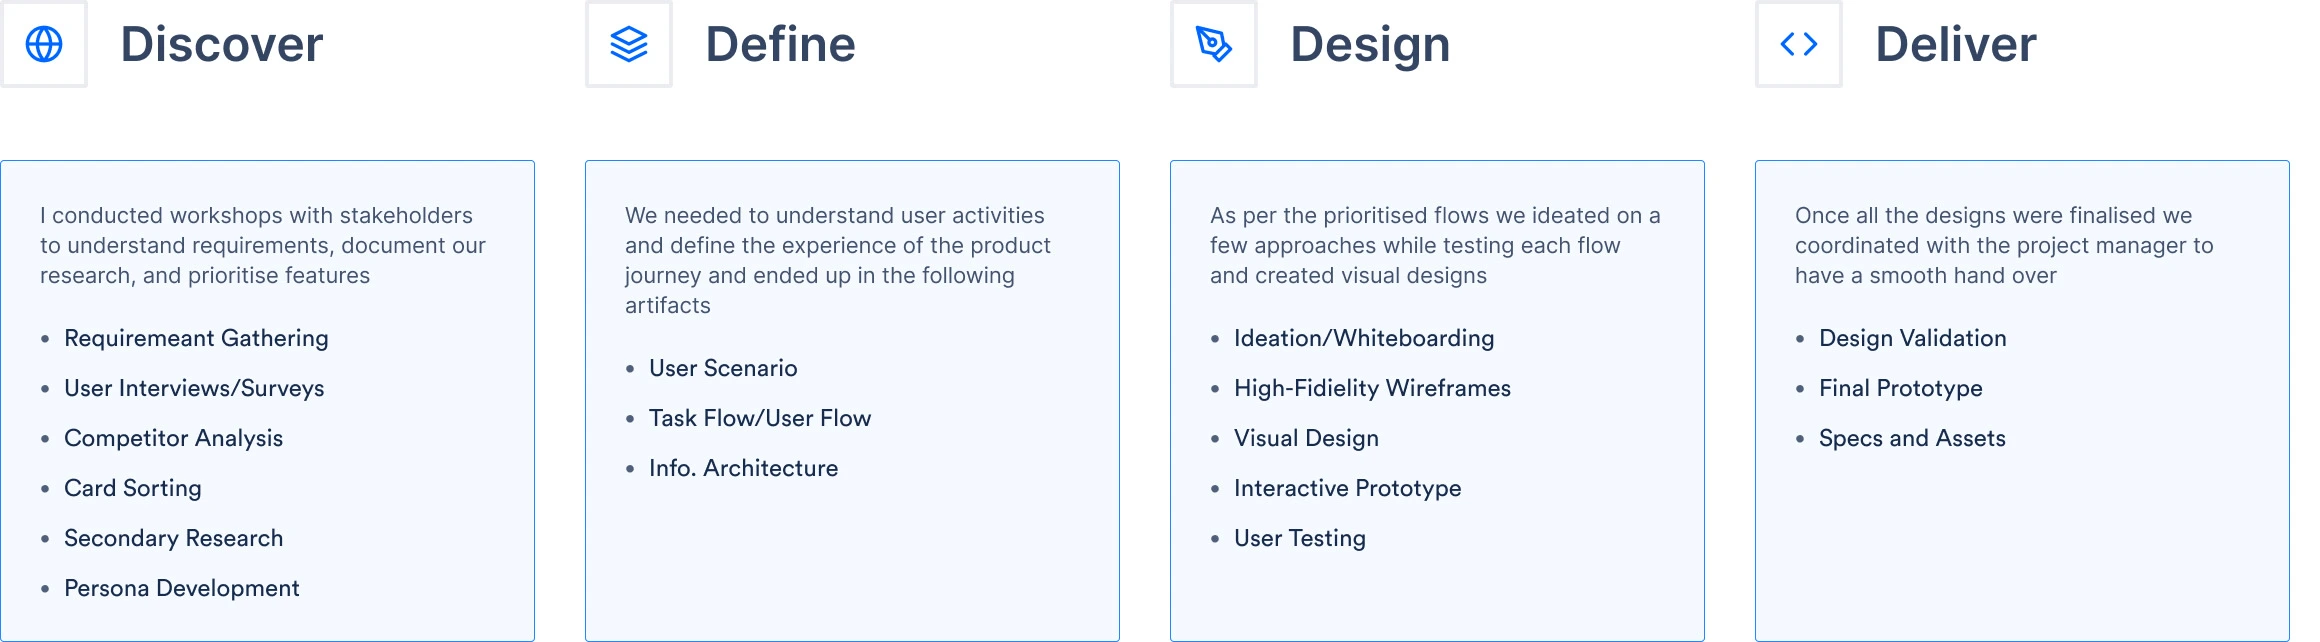Click the High-Fidelity Wireframes item

pyautogui.click(x=1372, y=388)
